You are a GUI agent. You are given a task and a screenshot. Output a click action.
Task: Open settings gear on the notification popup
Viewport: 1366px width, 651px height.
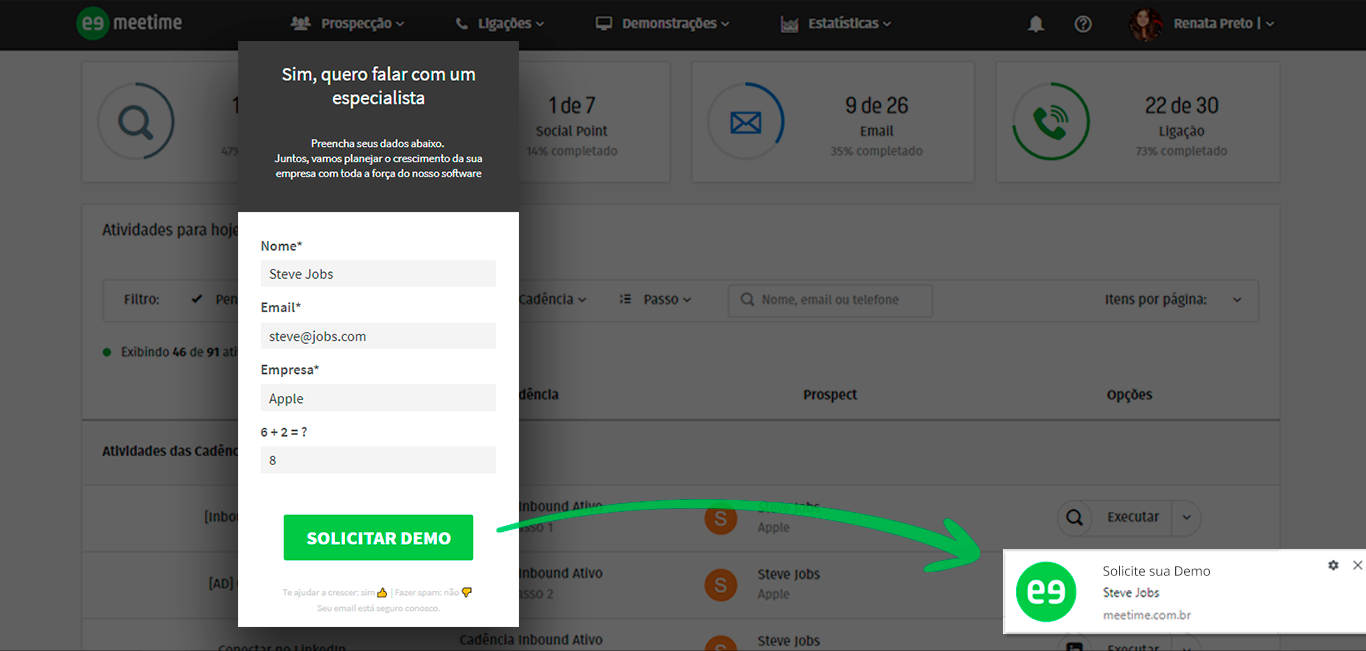click(1333, 565)
